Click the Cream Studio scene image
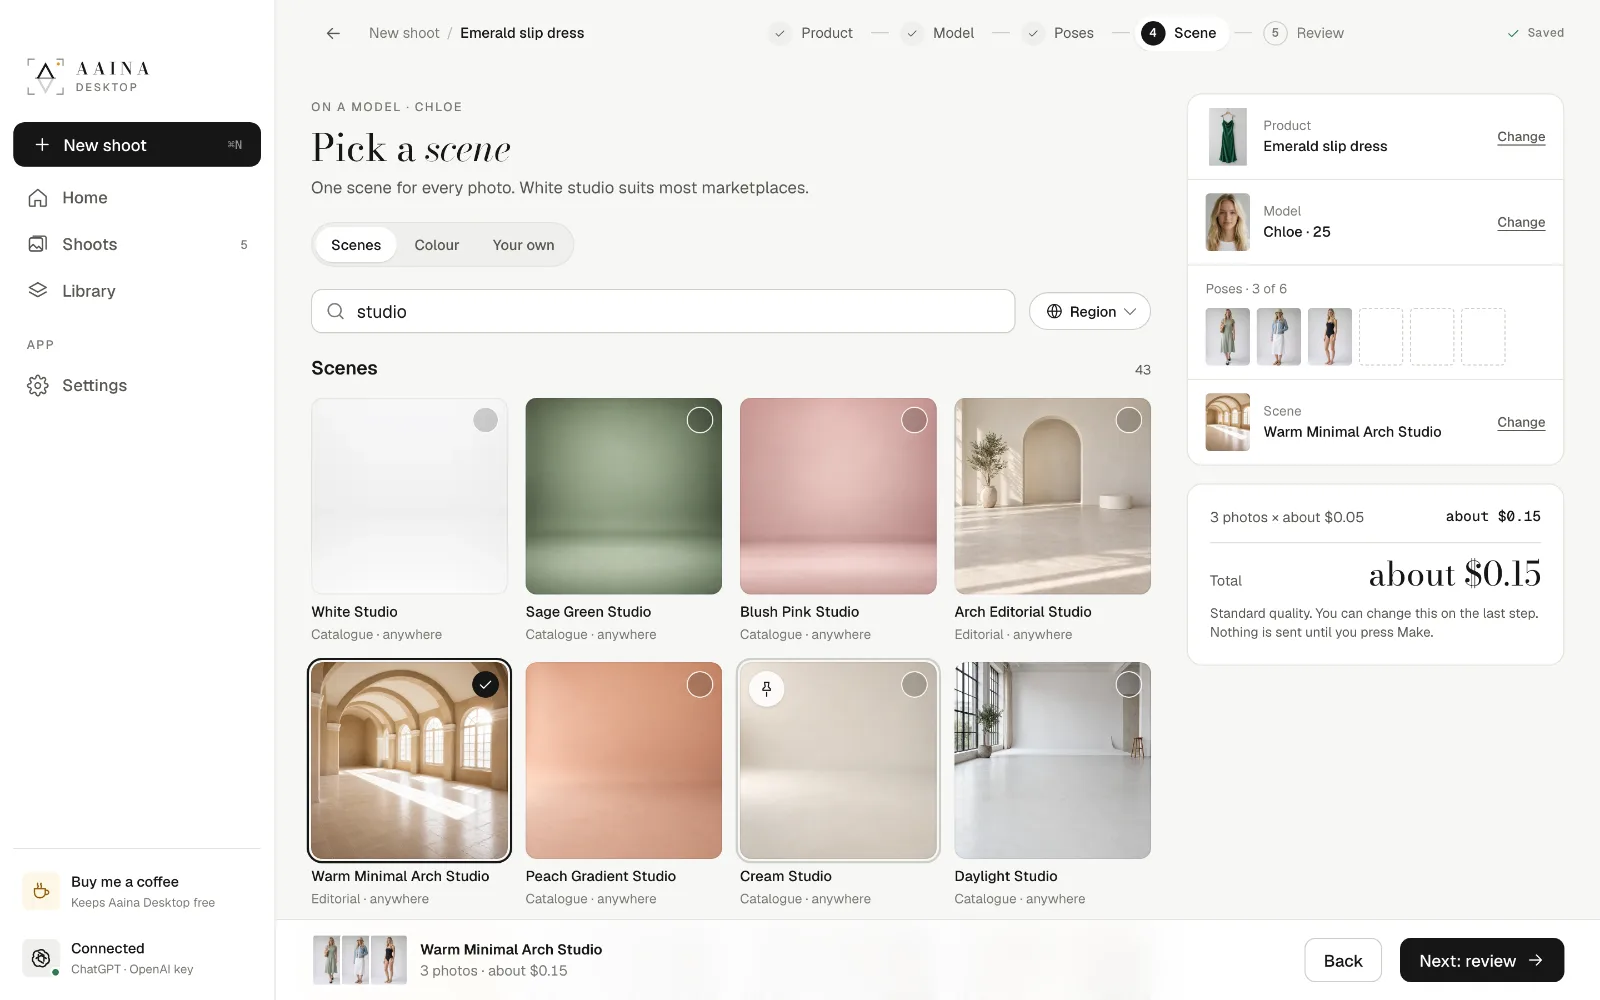1600x1000 pixels. (838, 760)
